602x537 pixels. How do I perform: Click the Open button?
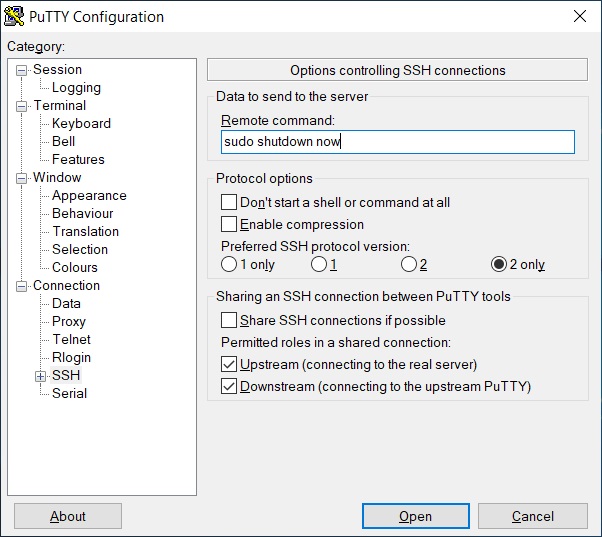(415, 516)
